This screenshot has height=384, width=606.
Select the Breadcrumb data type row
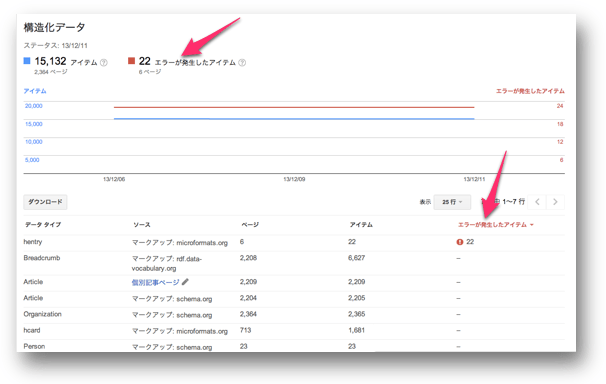tap(294, 263)
